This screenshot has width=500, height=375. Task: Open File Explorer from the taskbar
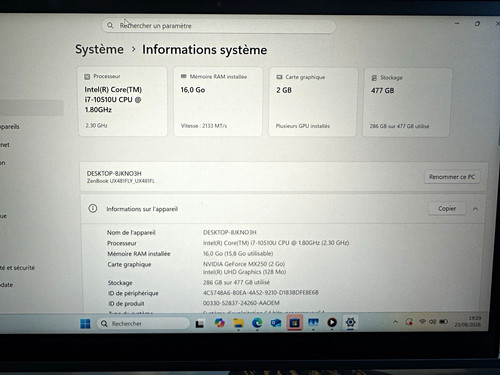pos(238,323)
